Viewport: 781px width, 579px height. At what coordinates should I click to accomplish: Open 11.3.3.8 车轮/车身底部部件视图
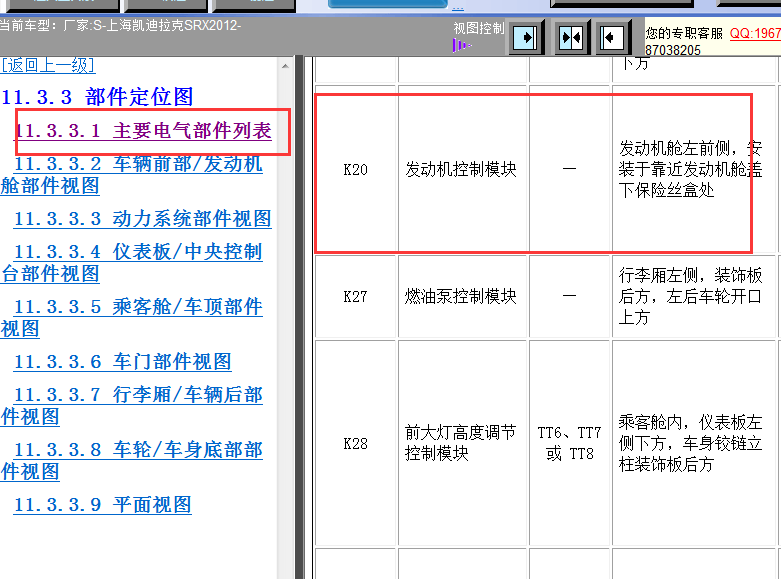pos(131,460)
